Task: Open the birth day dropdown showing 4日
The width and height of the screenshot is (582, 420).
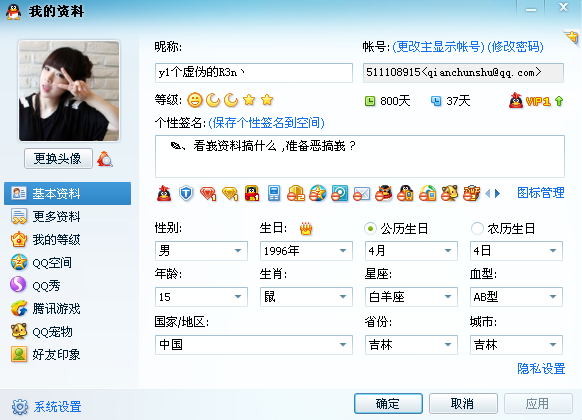Action: coord(516,251)
